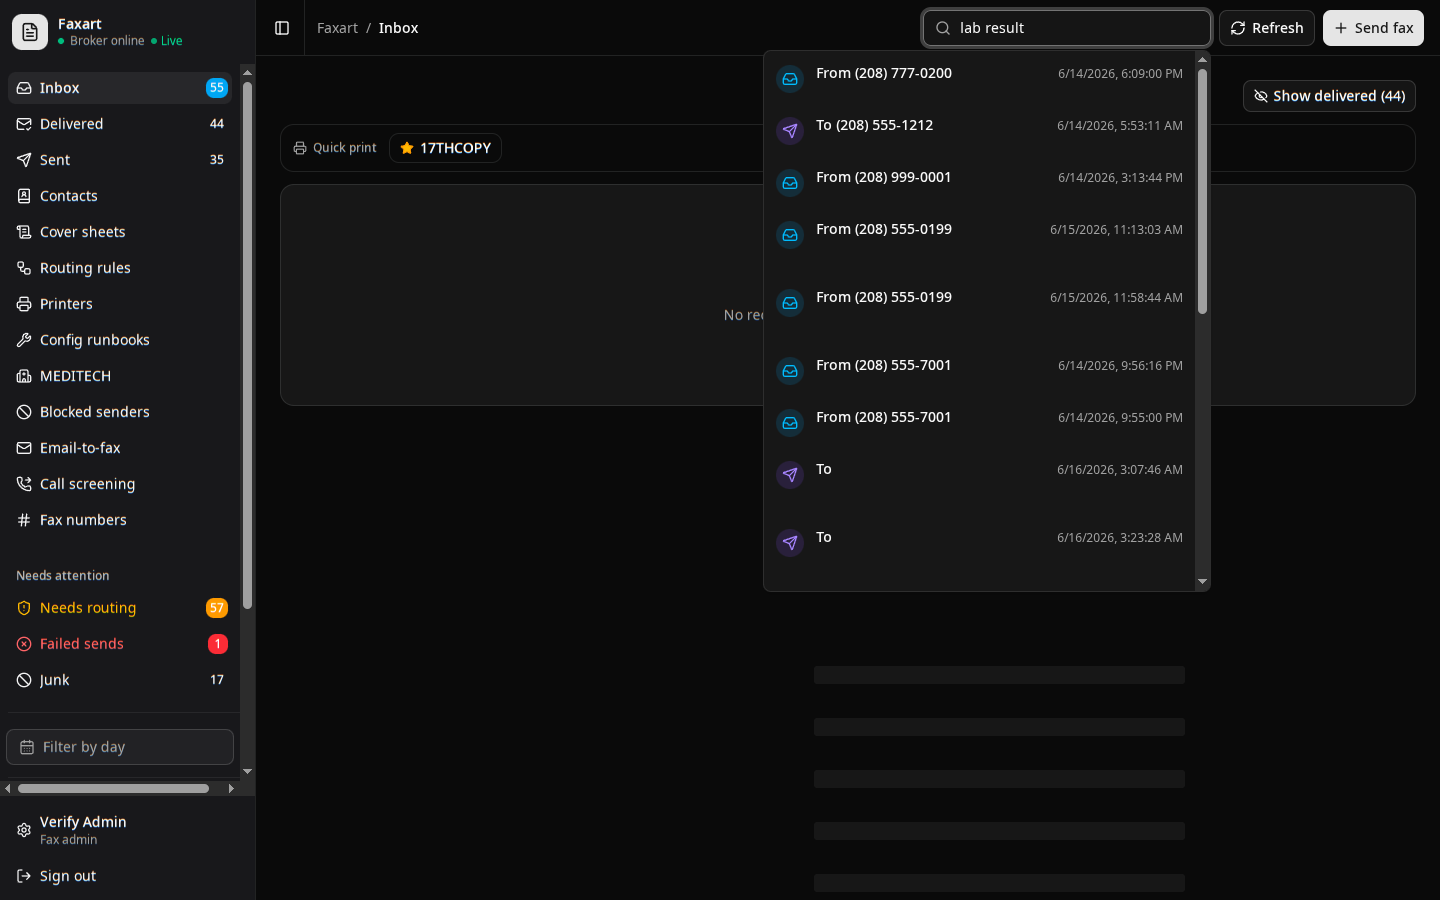Image resolution: width=1440 pixels, height=900 pixels.
Task: Click the Routing rules icon
Action: 24,268
